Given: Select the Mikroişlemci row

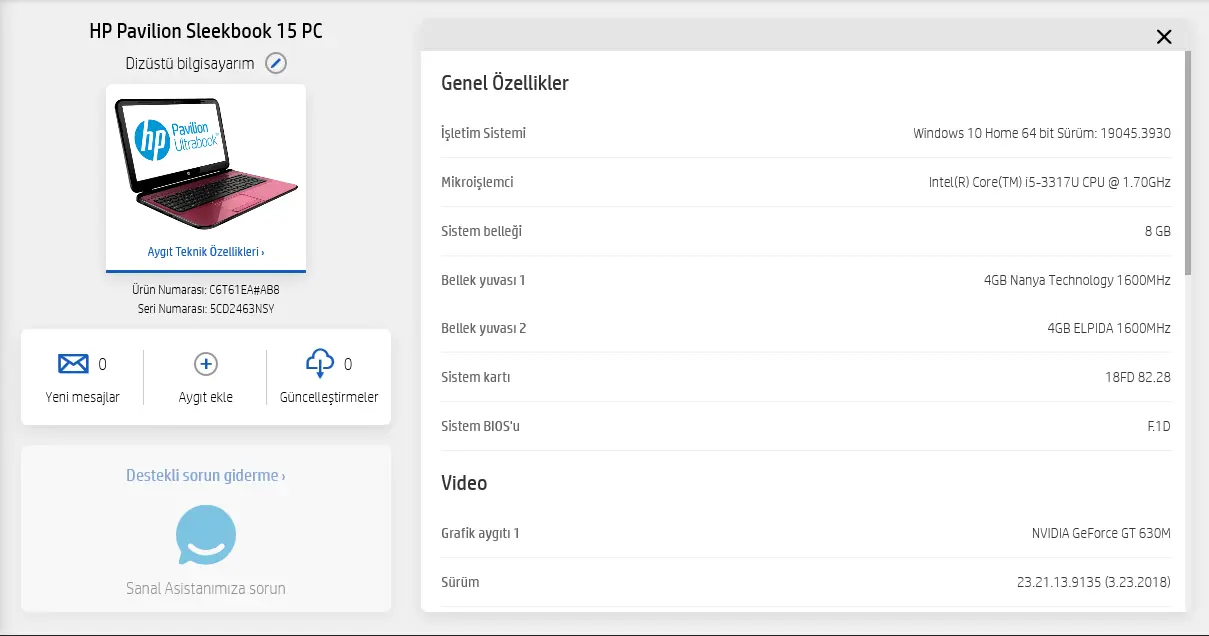Looking at the screenshot, I should [806, 182].
